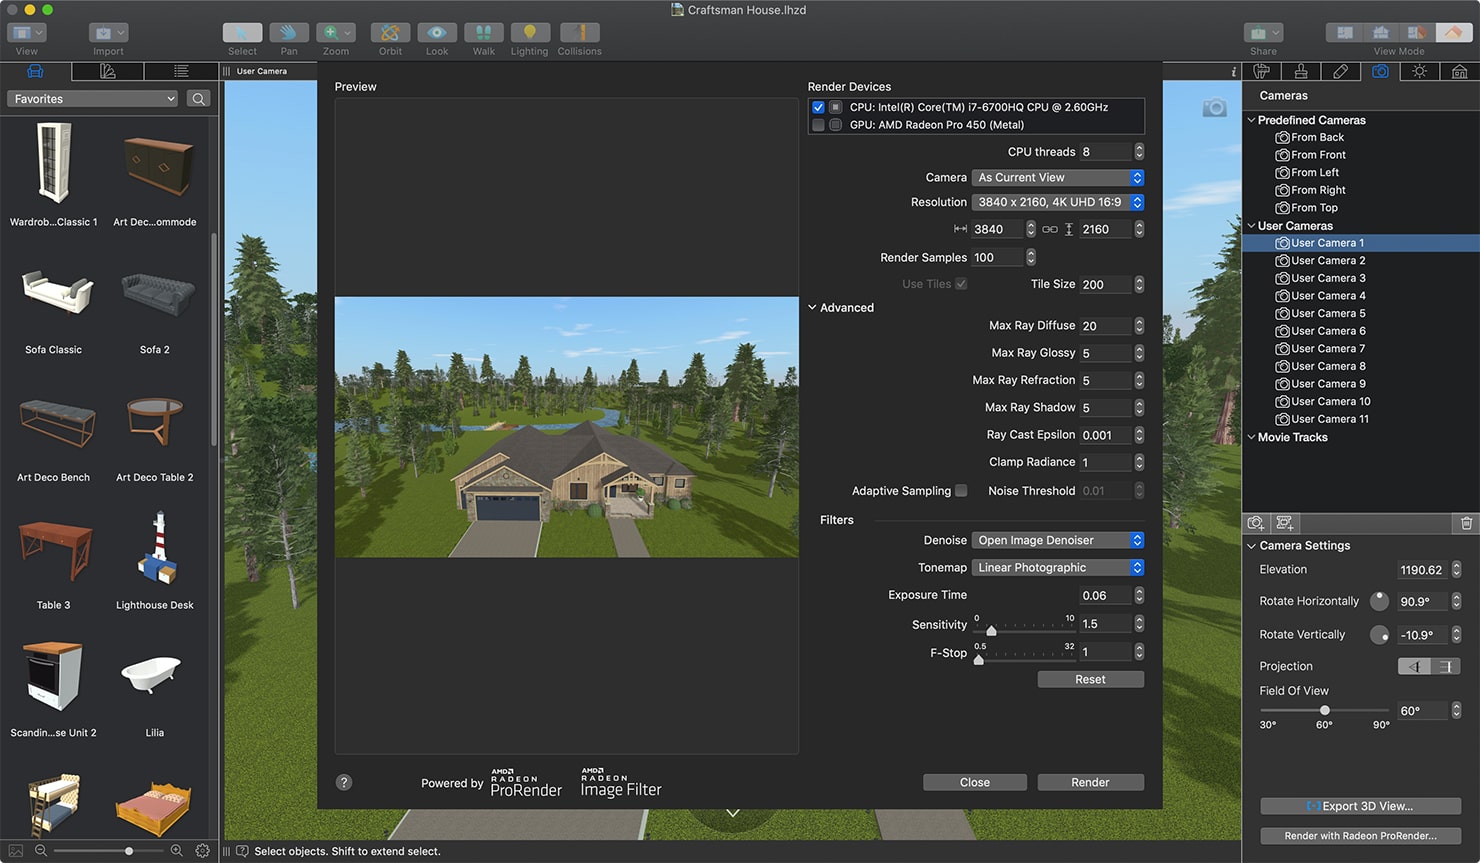Open the Resolution dropdown
This screenshot has height=863, width=1480.
tap(1057, 201)
